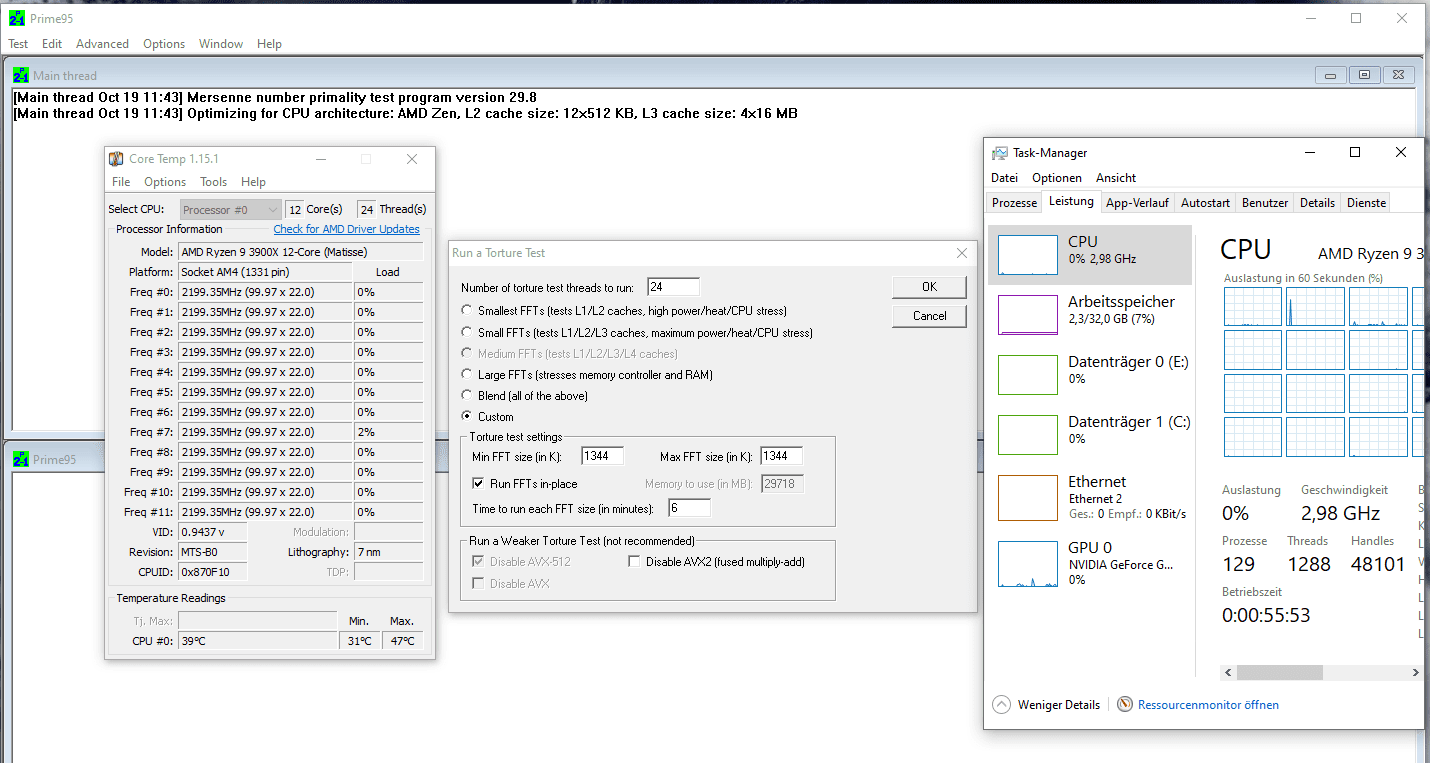Switch to the App-Verlauf tab
This screenshot has height=763, width=1430.
(x=1137, y=202)
